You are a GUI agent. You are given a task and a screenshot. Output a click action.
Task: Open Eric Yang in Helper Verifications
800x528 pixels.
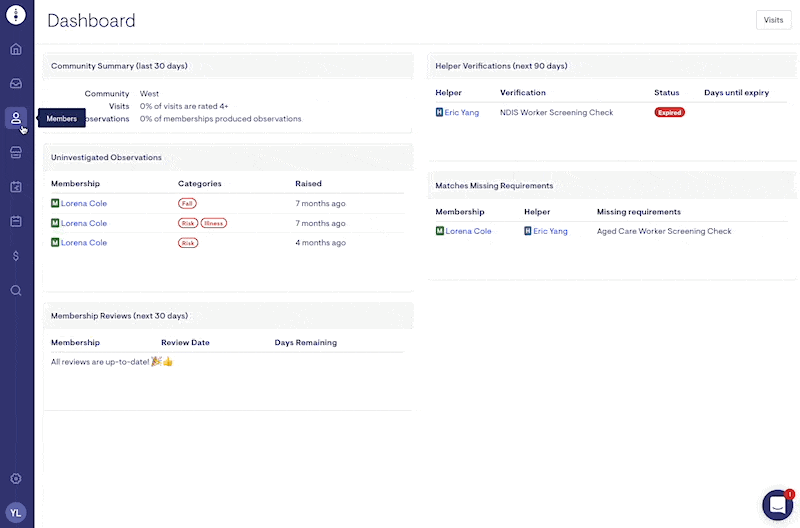point(461,113)
